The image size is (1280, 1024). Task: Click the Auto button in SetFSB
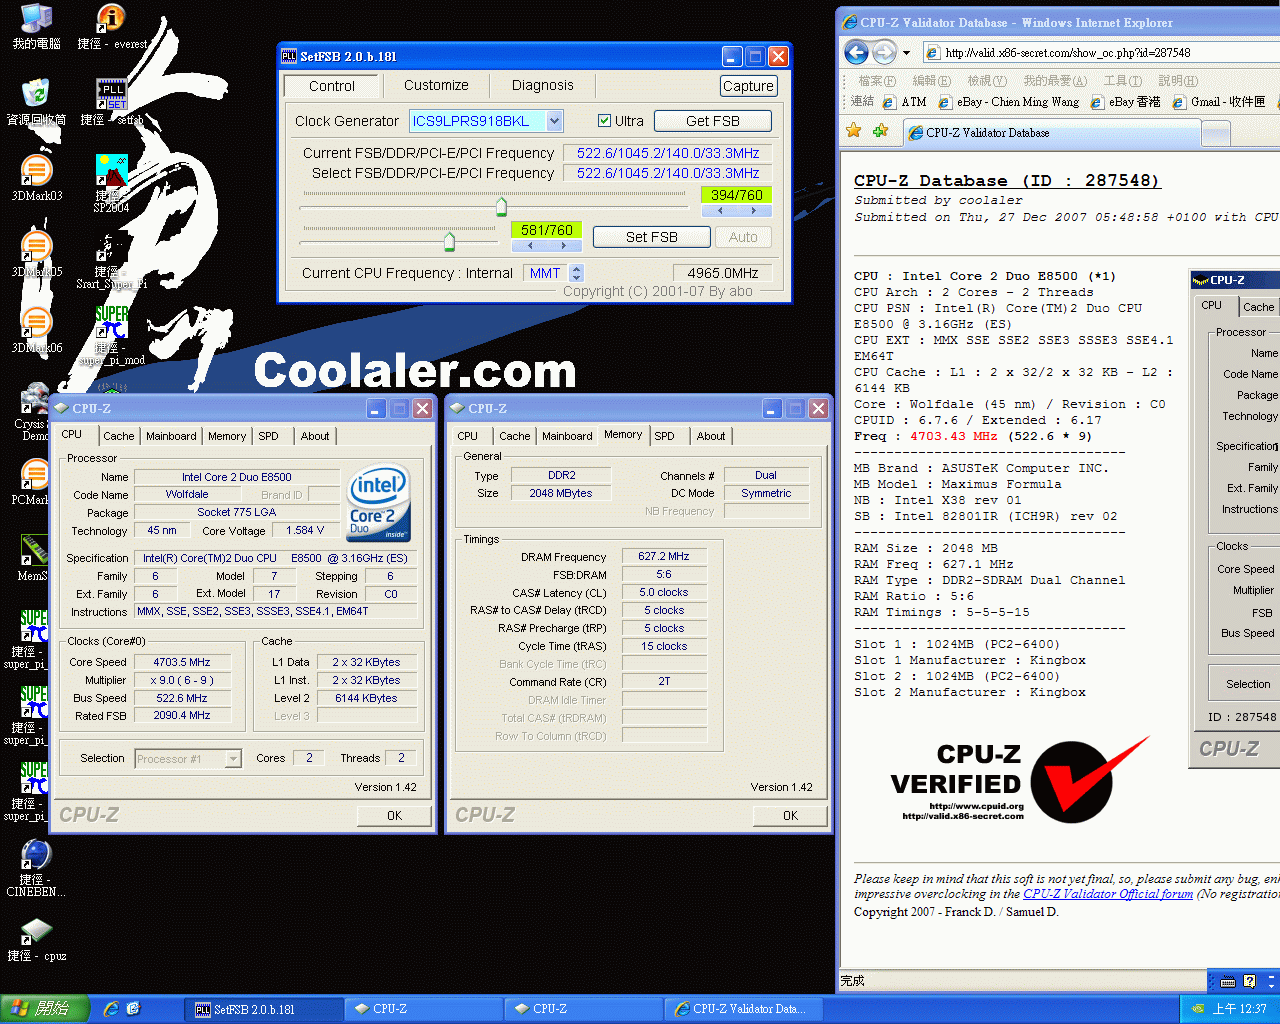(743, 237)
